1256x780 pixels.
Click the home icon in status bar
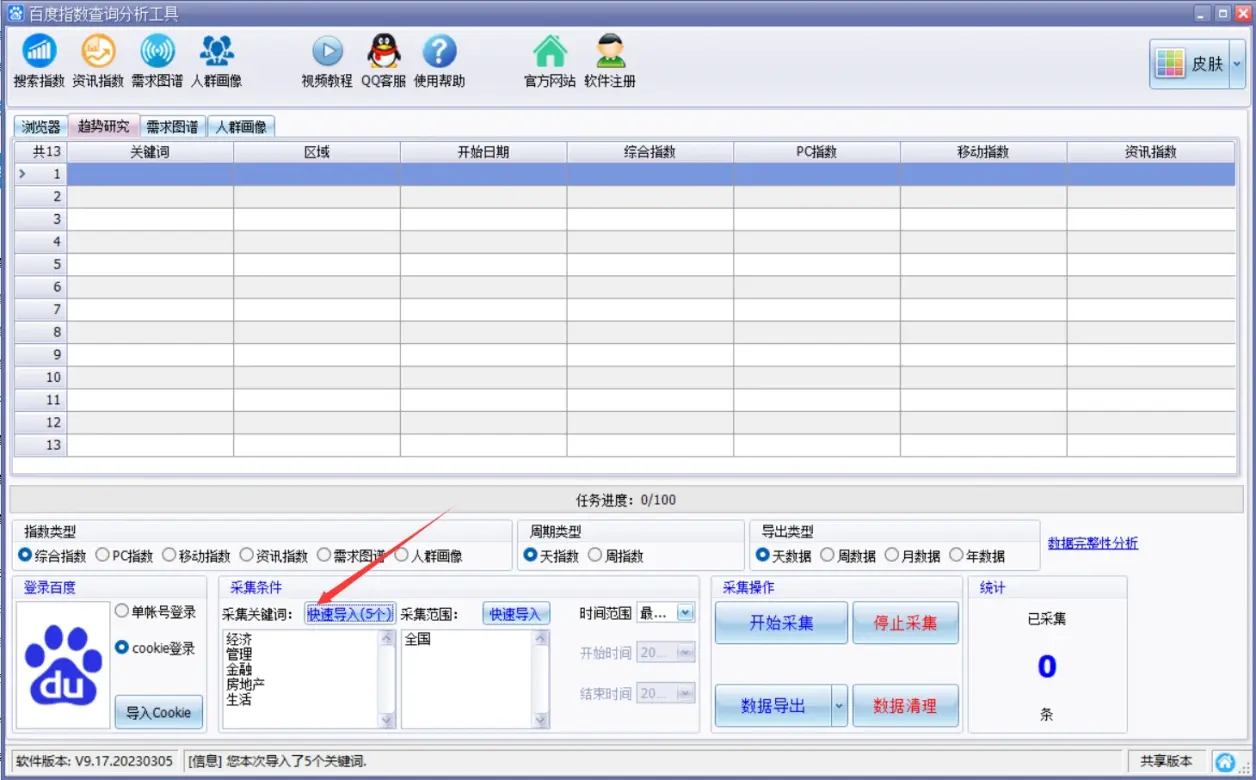1225,762
